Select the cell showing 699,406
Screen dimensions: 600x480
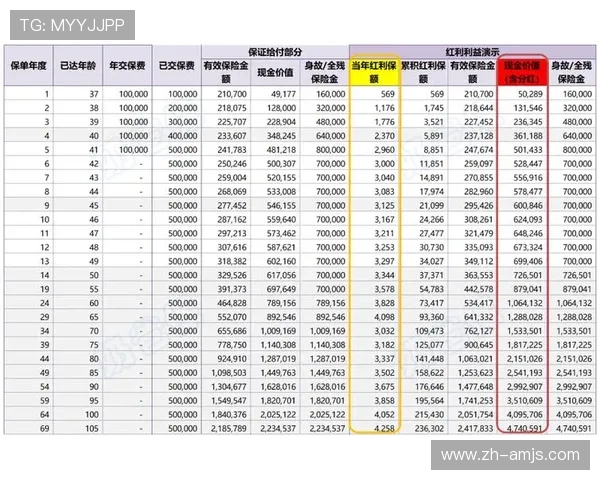tap(522, 261)
